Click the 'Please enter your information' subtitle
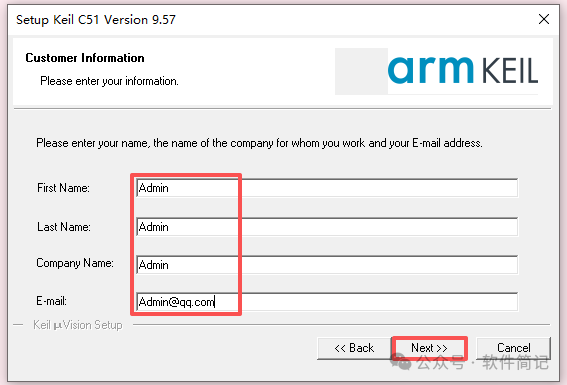The image size is (567, 385). (x=109, y=81)
